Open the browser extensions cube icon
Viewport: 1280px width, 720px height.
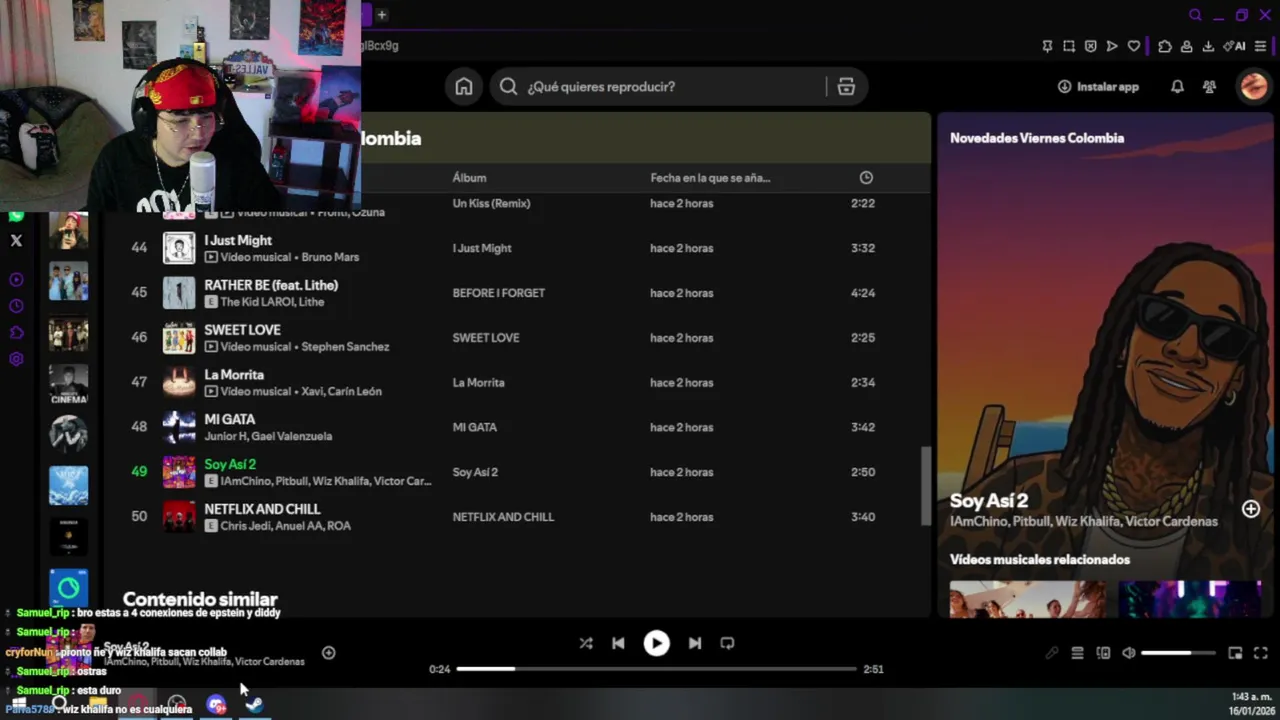pyautogui.click(x=1165, y=46)
